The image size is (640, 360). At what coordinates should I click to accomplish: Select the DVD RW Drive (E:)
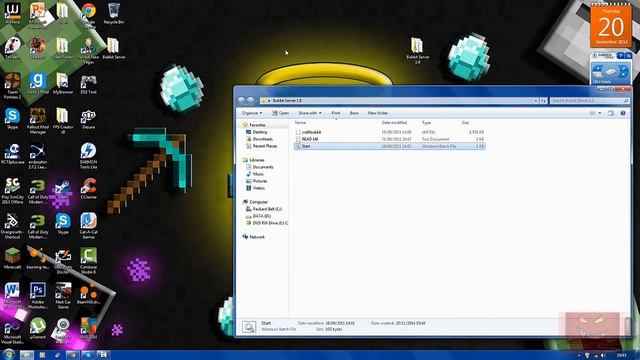coord(267,223)
